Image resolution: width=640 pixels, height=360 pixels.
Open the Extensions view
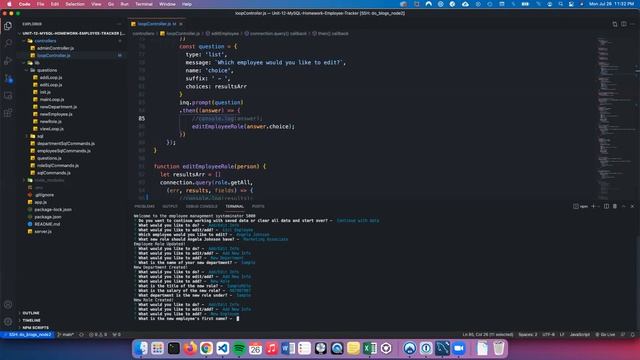pyautogui.click(x=8, y=113)
